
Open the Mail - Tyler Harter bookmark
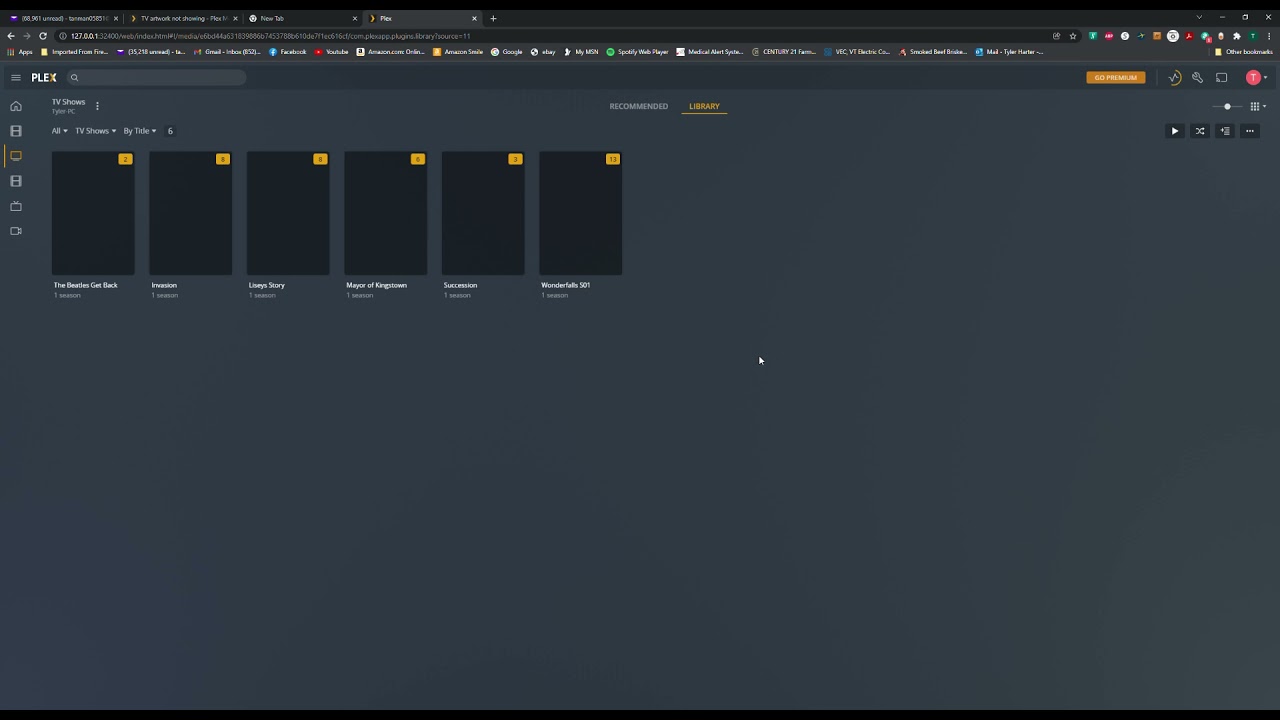[x=1010, y=52]
